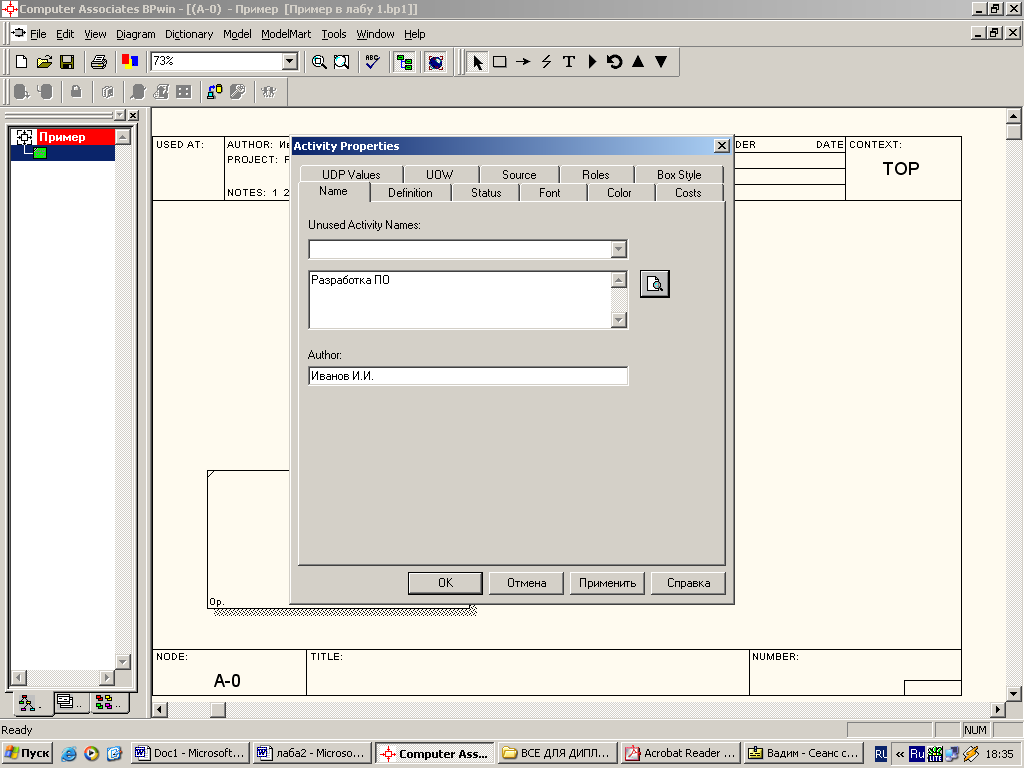Select the Arrow drawing tool

tap(523, 62)
